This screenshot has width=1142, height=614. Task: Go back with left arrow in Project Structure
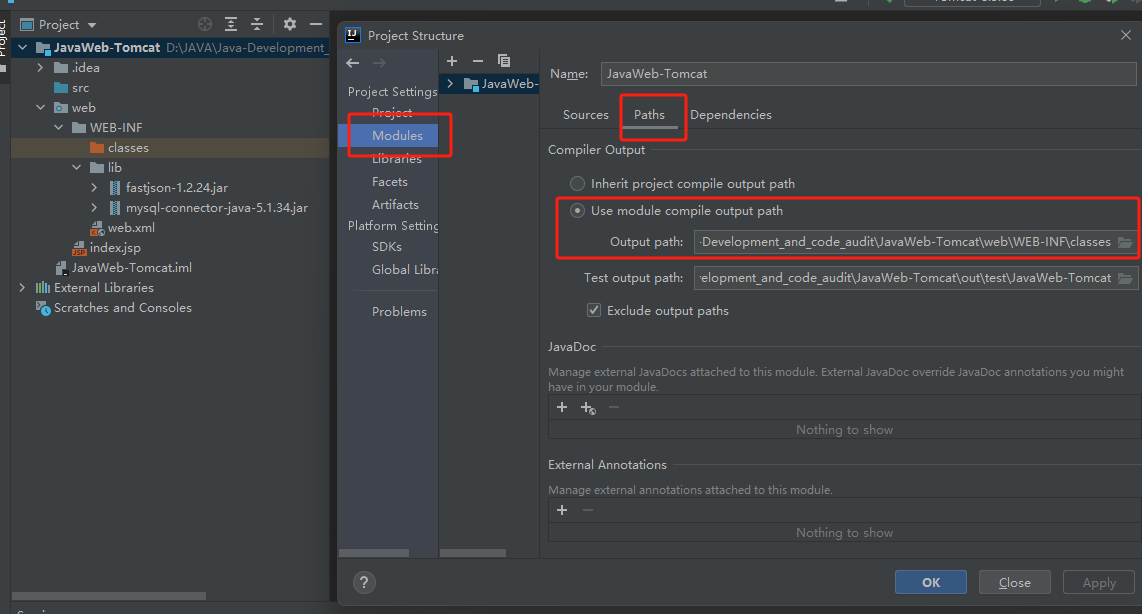point(353,63)
